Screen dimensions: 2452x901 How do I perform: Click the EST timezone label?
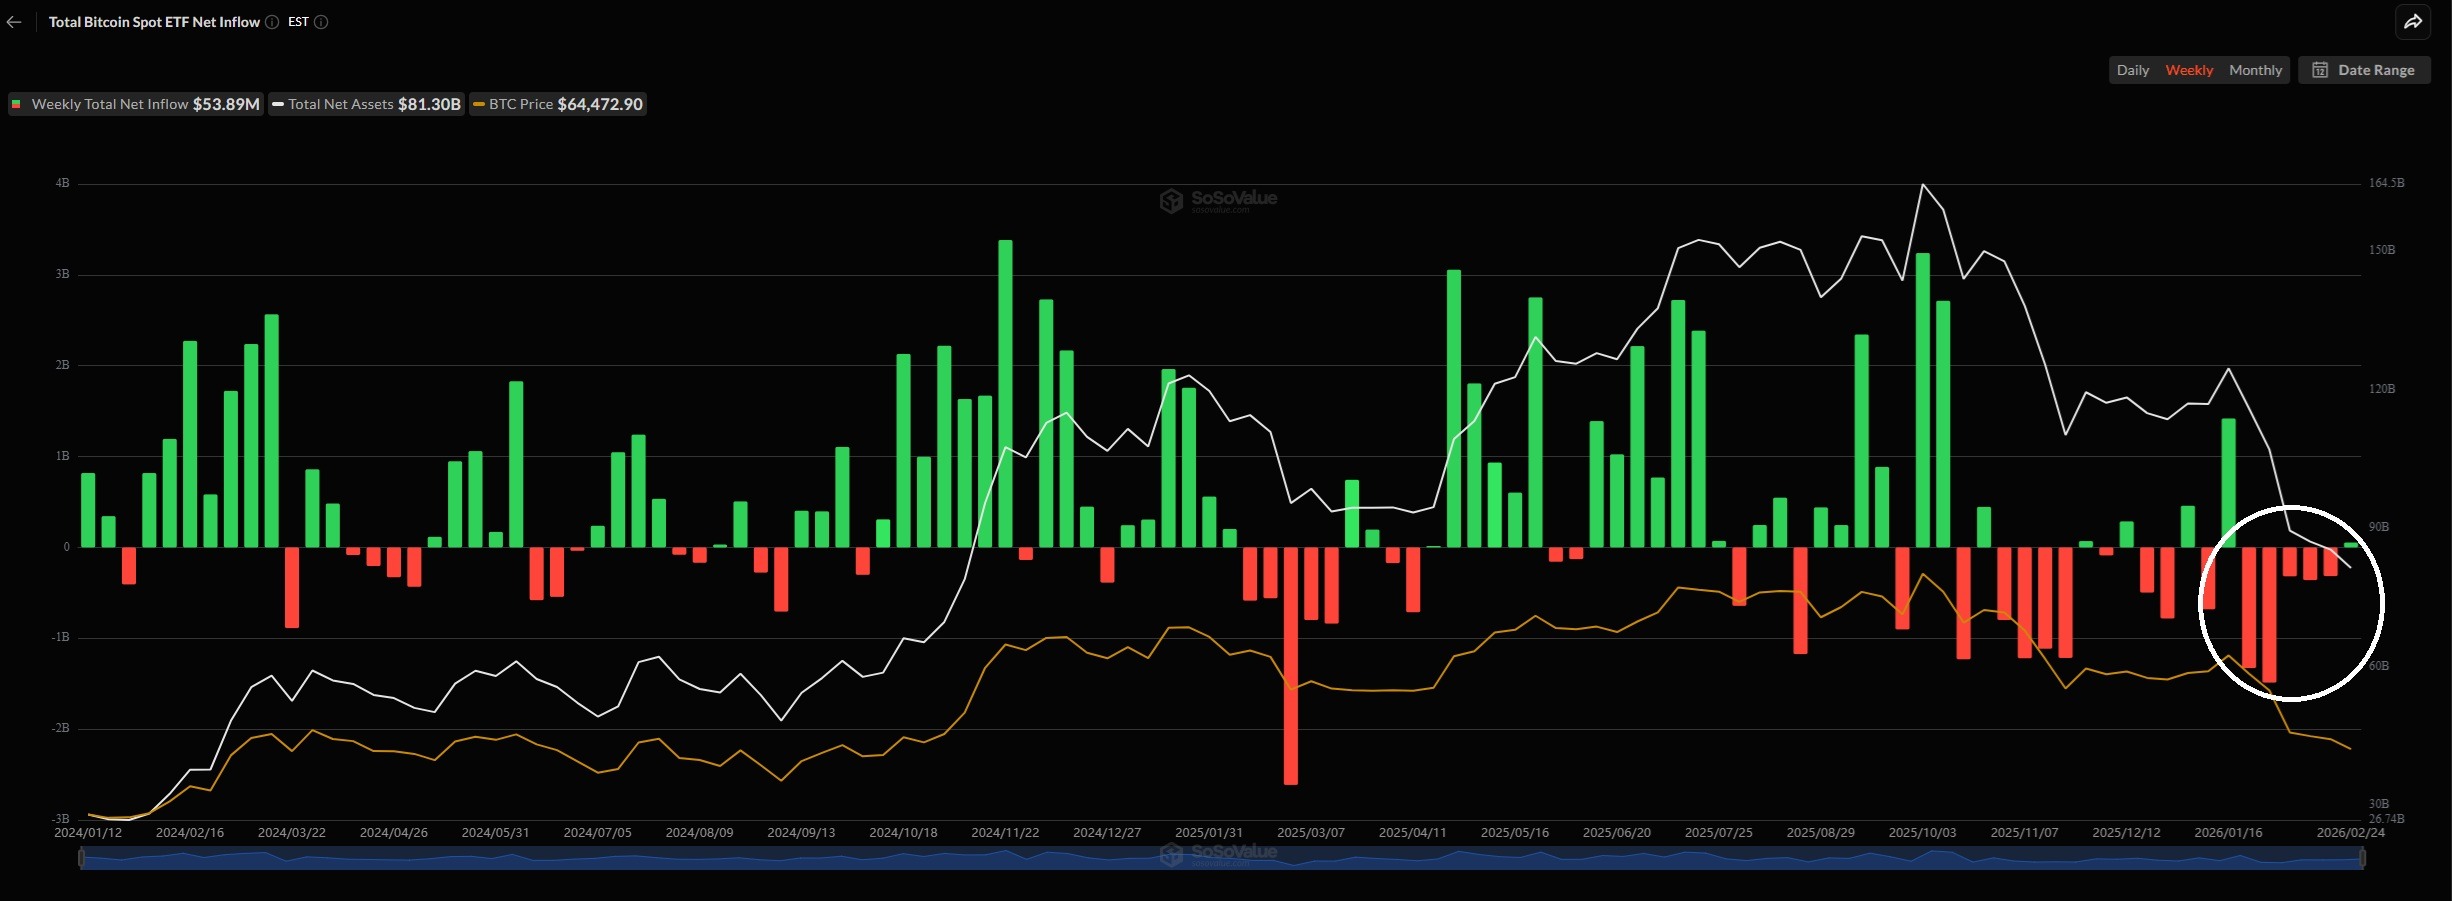click(x=298, y=22)
